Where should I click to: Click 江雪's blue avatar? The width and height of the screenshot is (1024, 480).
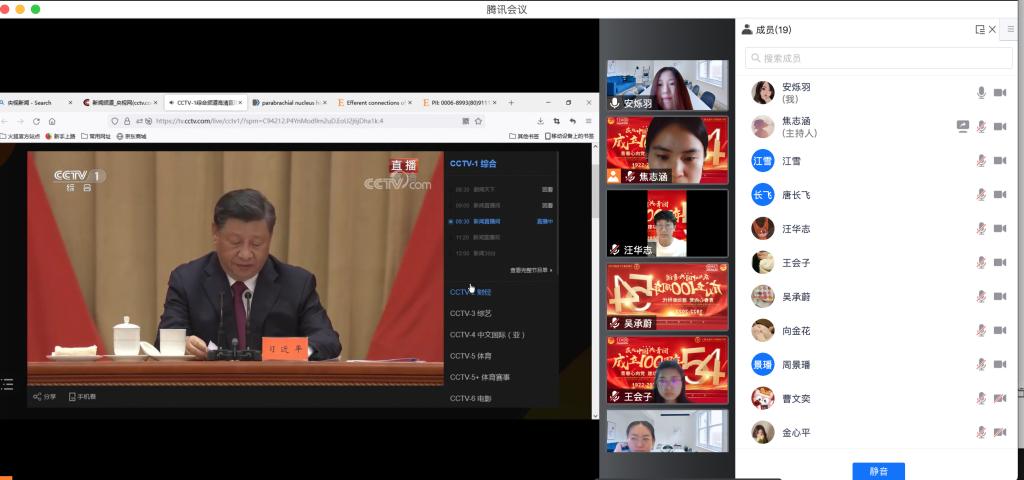[763, 161]
